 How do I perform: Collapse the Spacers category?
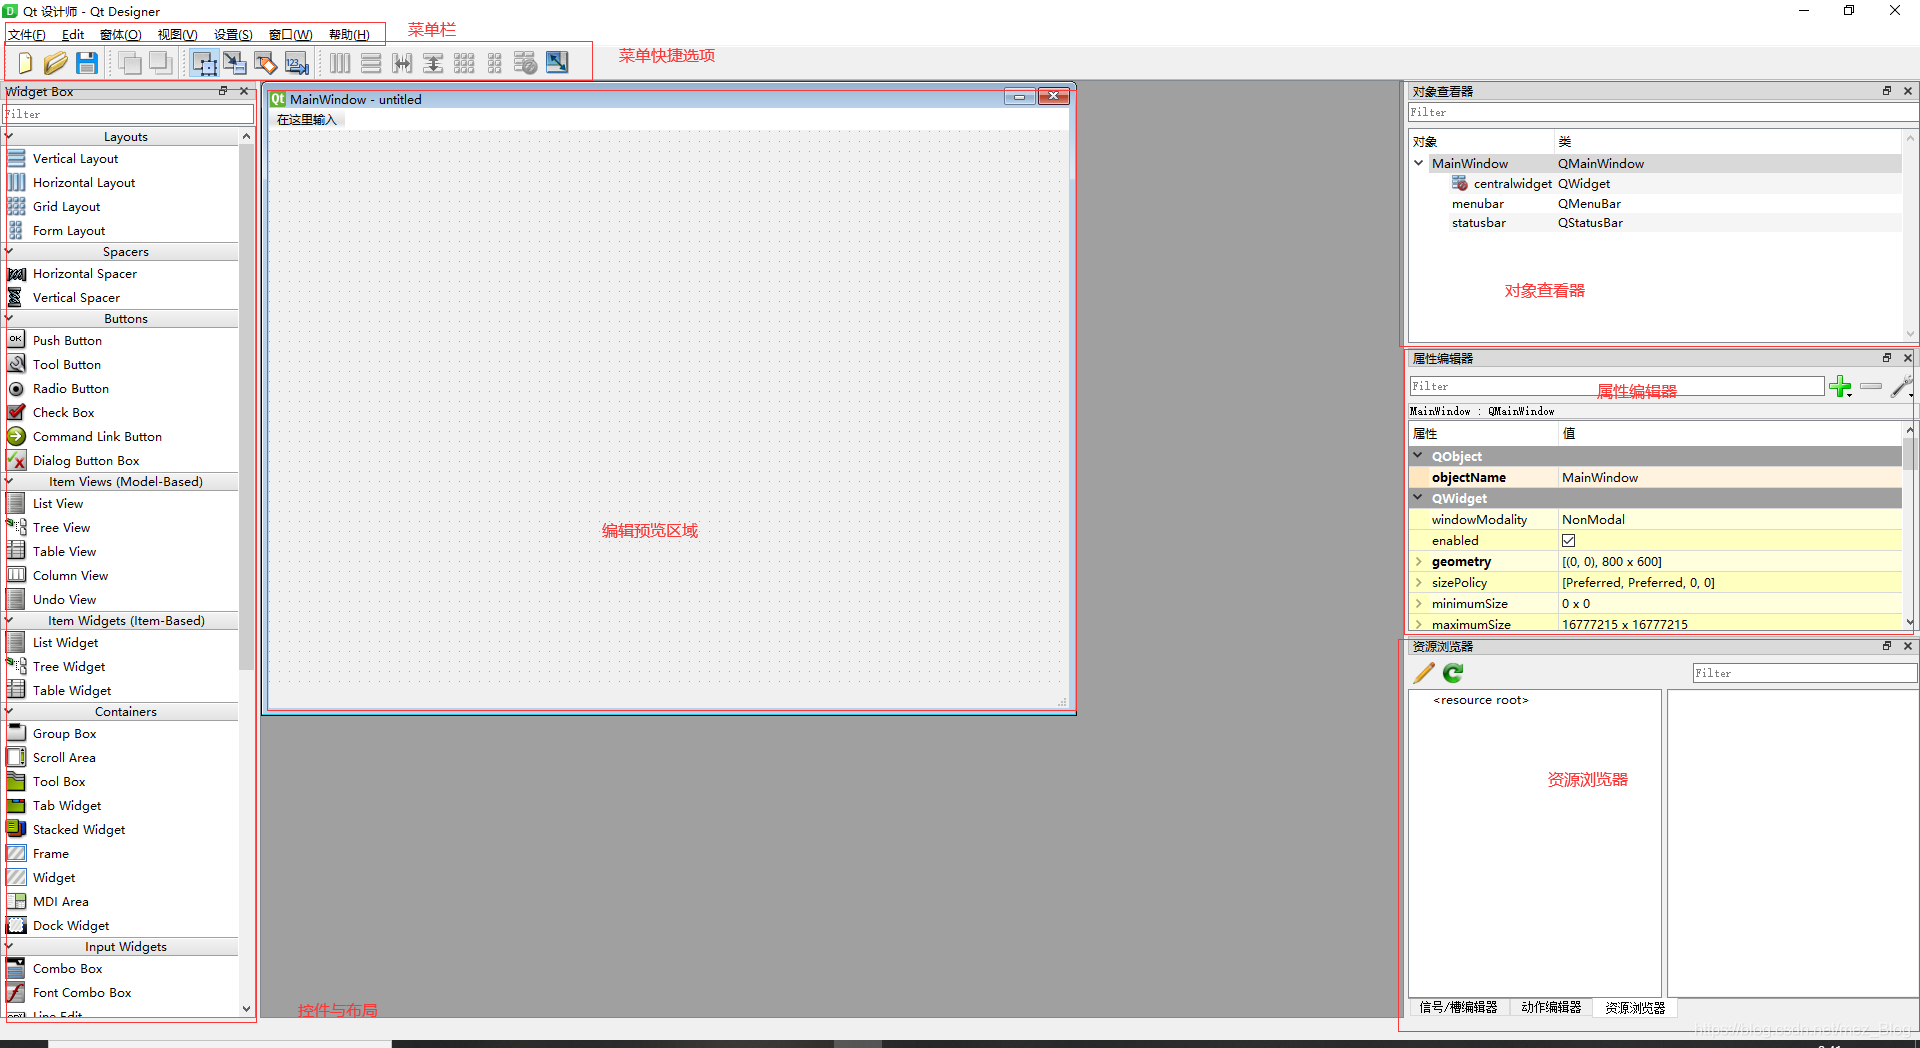click(x=9, y=252)
